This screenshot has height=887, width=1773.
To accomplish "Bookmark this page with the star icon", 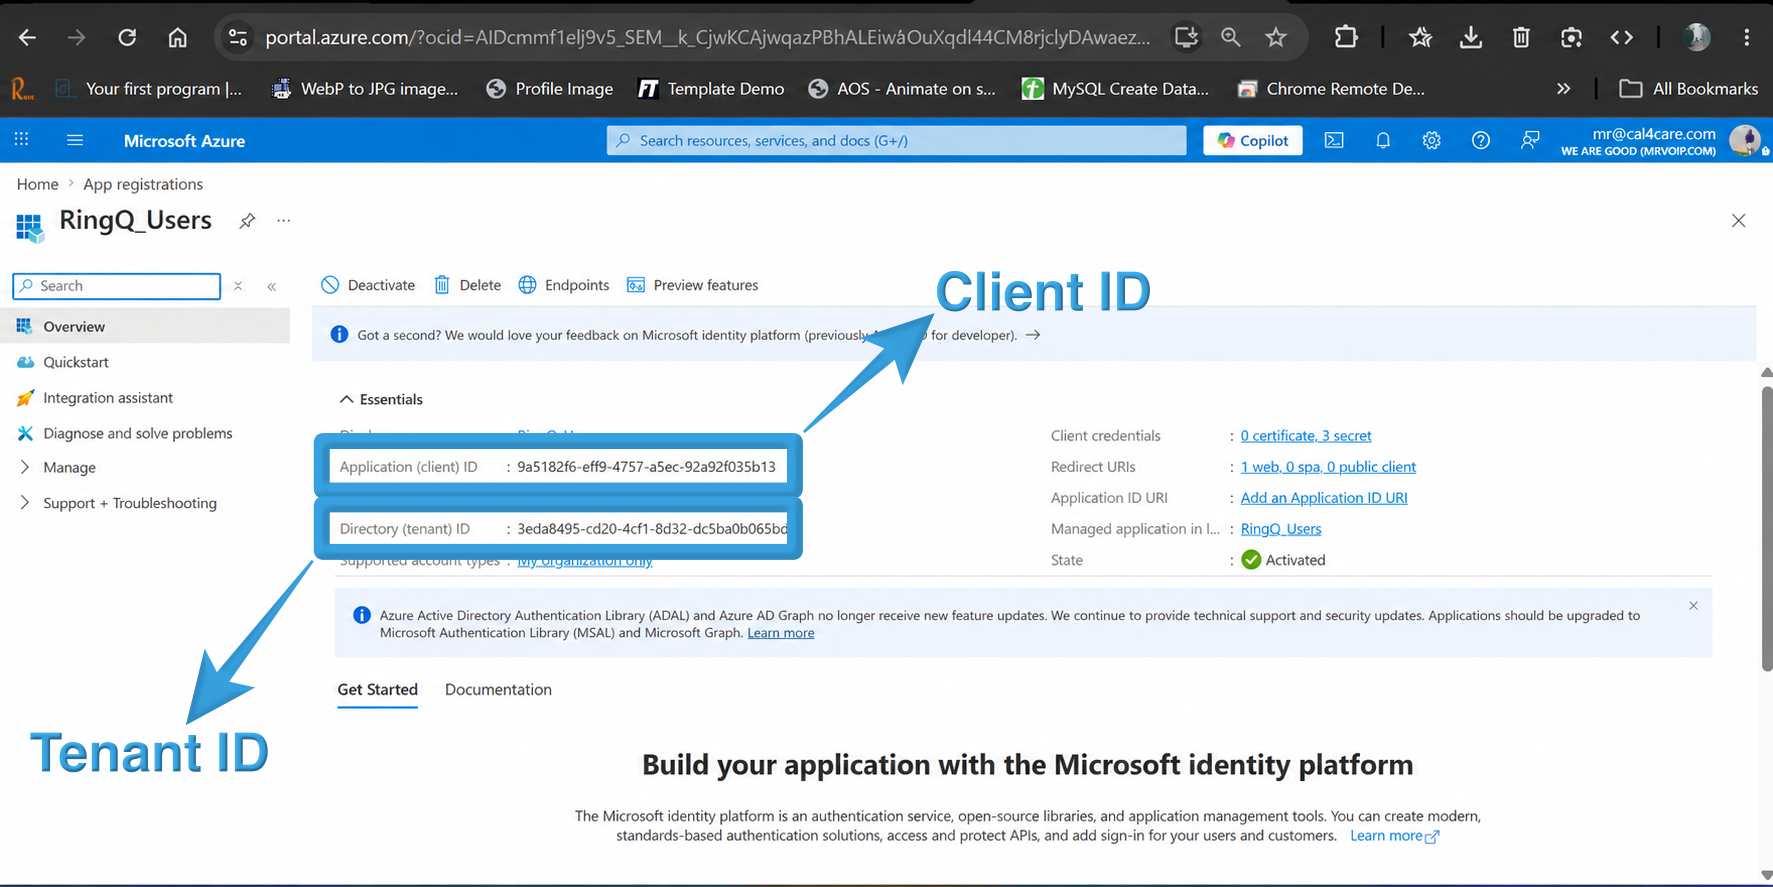I will click(x=1276, y=38).
